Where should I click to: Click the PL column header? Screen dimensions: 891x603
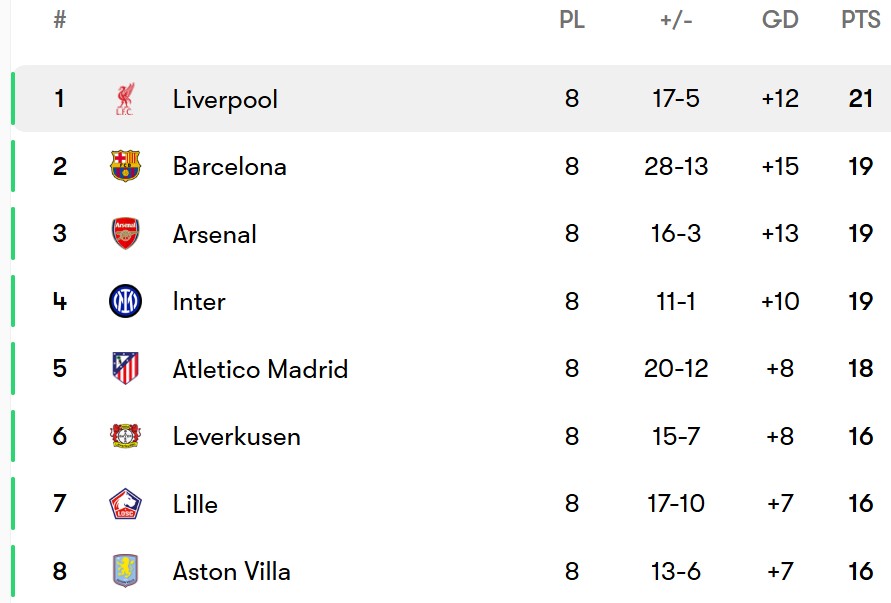tap(572, 20)
